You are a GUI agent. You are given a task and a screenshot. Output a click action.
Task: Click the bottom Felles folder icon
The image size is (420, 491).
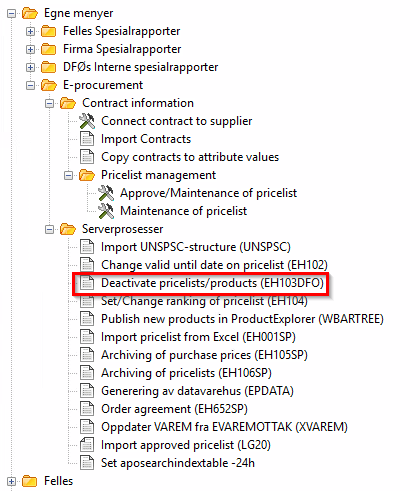(x=30, y=481)
